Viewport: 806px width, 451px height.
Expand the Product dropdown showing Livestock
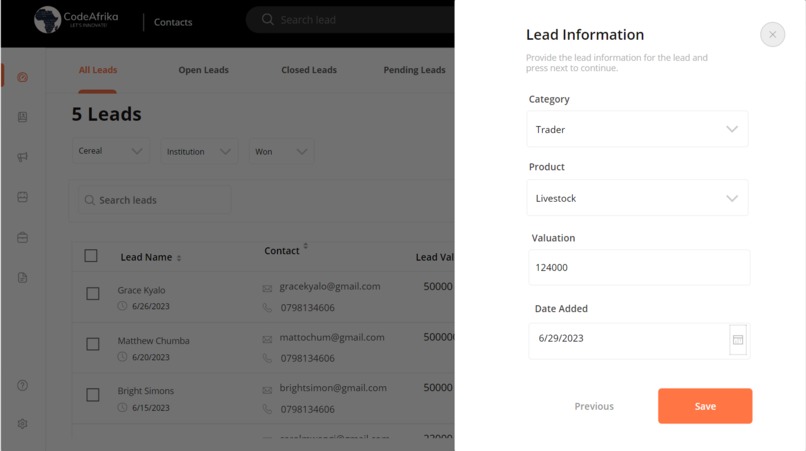pyautogui.click(x=637, y=198)
